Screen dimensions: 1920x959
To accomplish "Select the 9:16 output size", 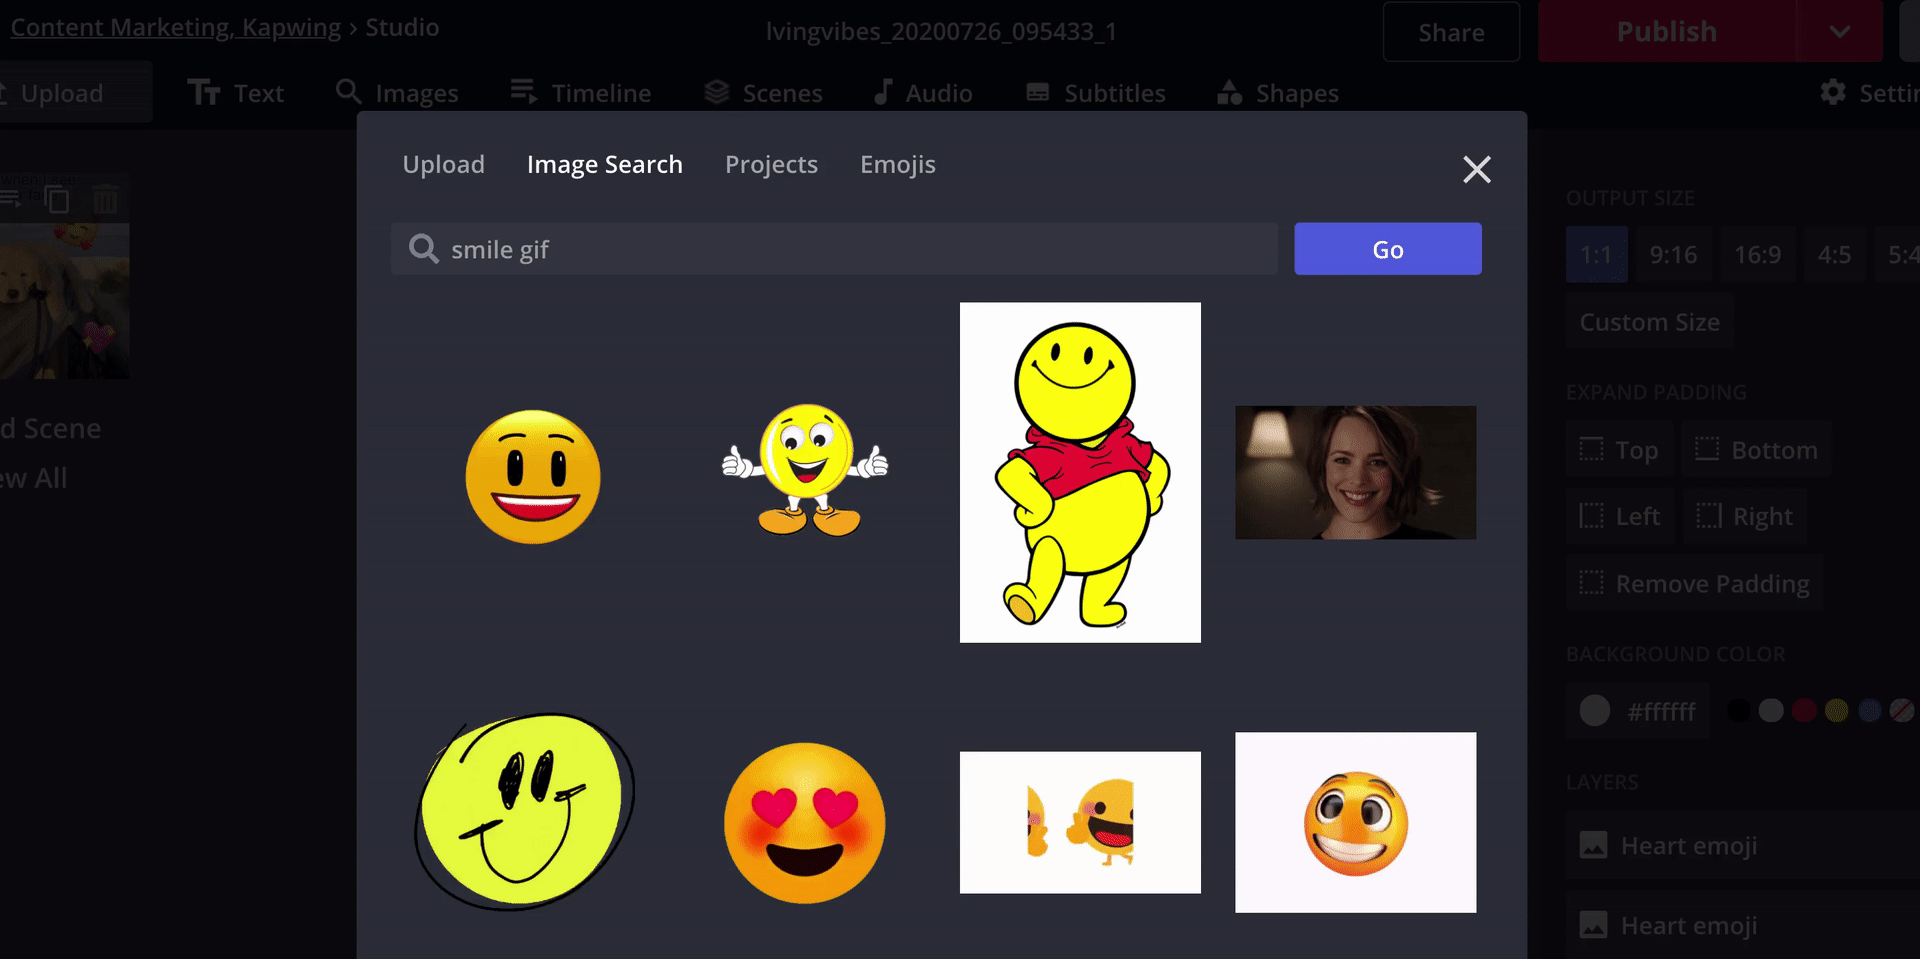I will pos(1673,255).
